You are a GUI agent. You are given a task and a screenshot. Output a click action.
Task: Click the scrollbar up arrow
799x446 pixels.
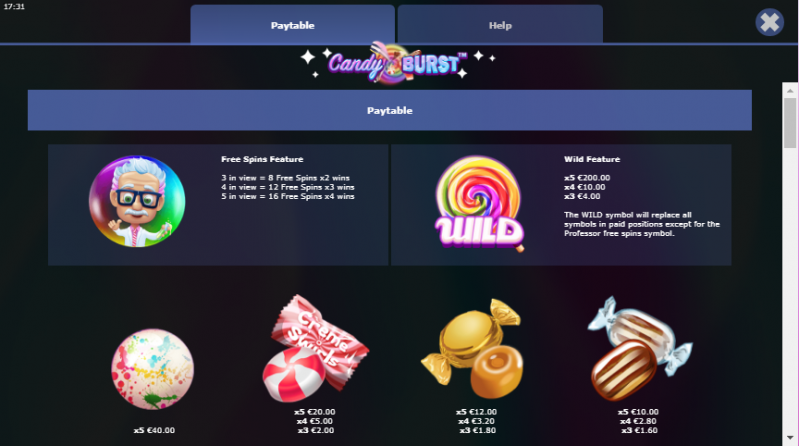tap(790, 90)
